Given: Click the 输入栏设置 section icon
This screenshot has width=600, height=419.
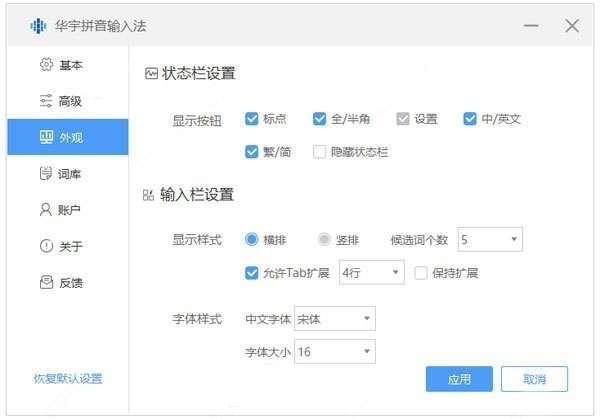Looking at the screenshot, I should tap(148, 195).
